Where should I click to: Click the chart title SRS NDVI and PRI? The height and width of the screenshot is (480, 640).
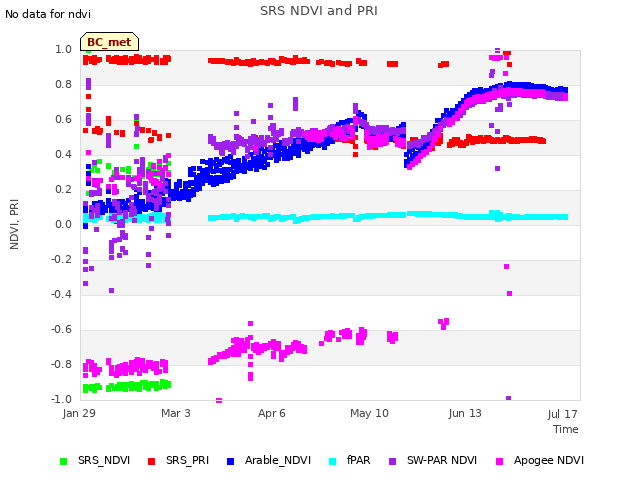[x=319, y=11]
